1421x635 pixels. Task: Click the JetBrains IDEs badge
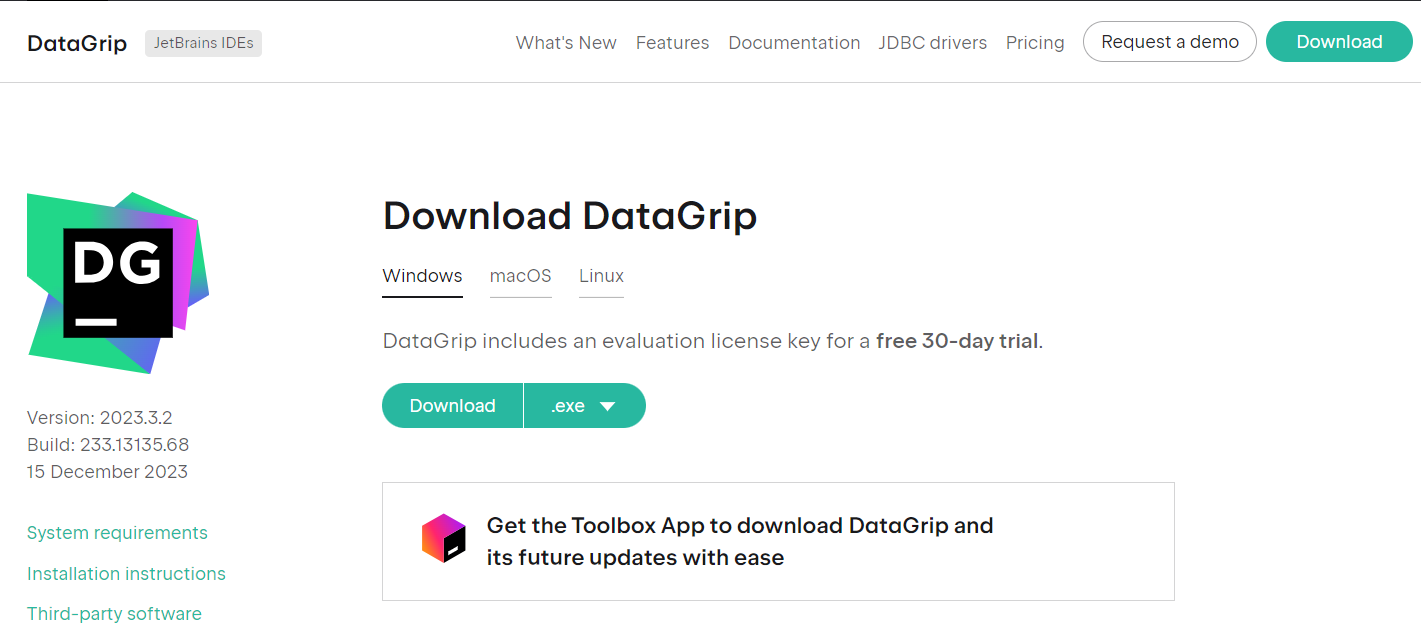click(x=203, y=43)
